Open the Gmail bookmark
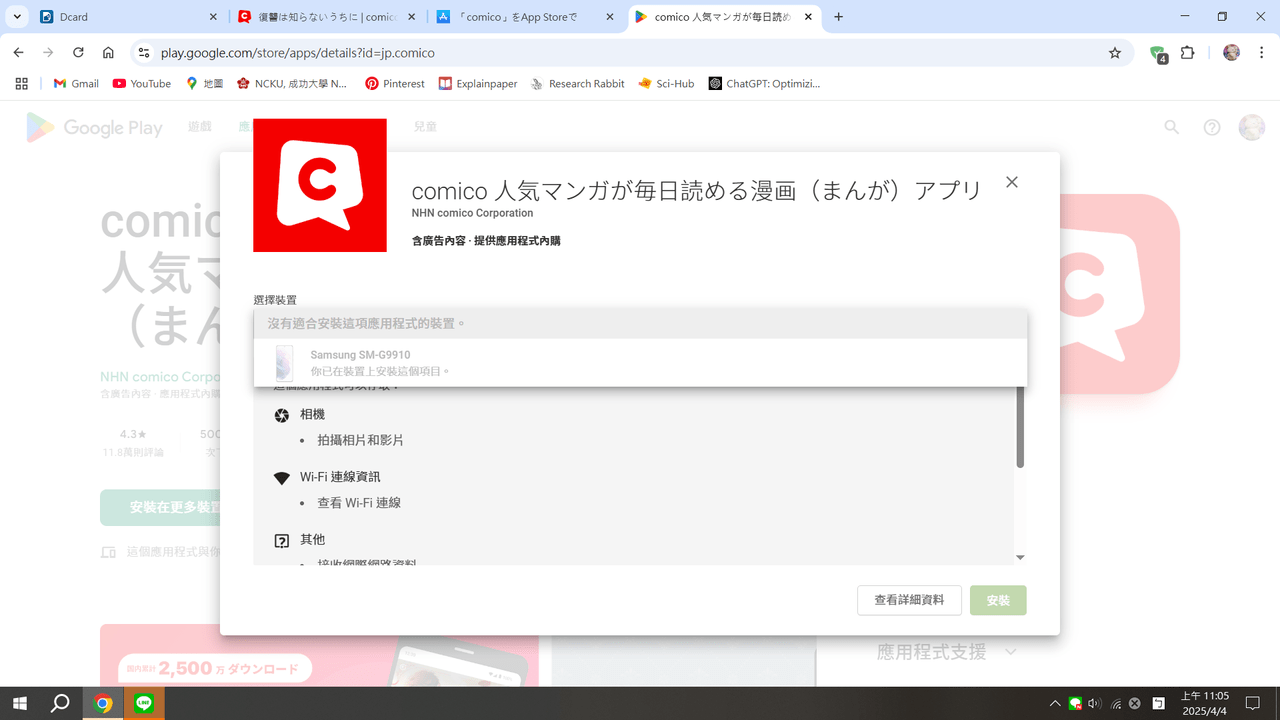The height and width of the screenshot is (720, 1280). pos(76,84)
